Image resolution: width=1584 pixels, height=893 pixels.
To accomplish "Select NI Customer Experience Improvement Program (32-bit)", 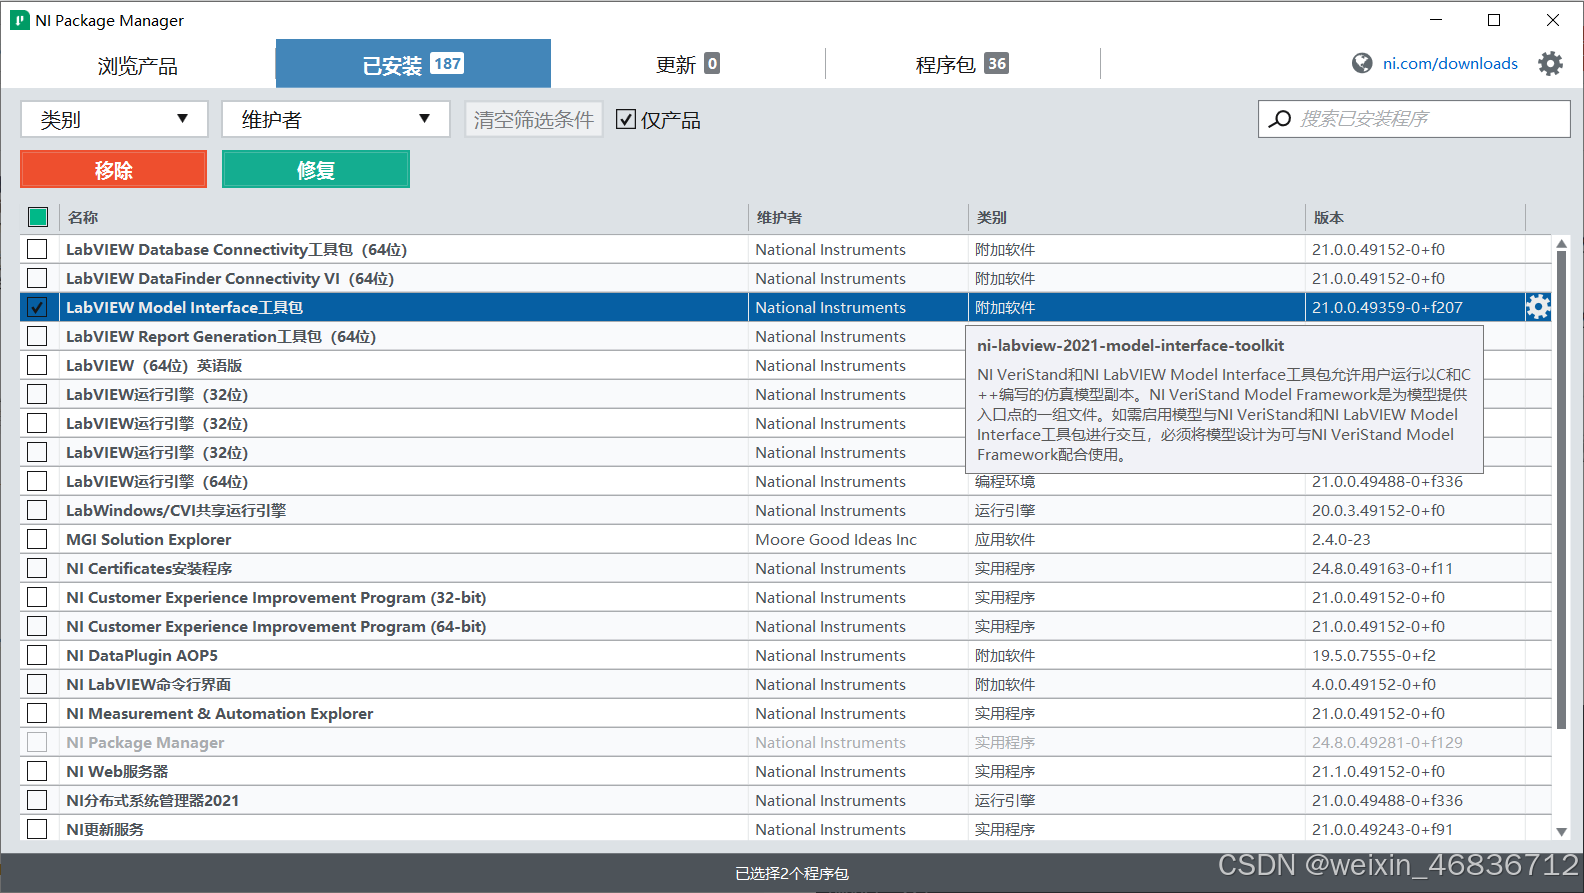I will 786,597.
